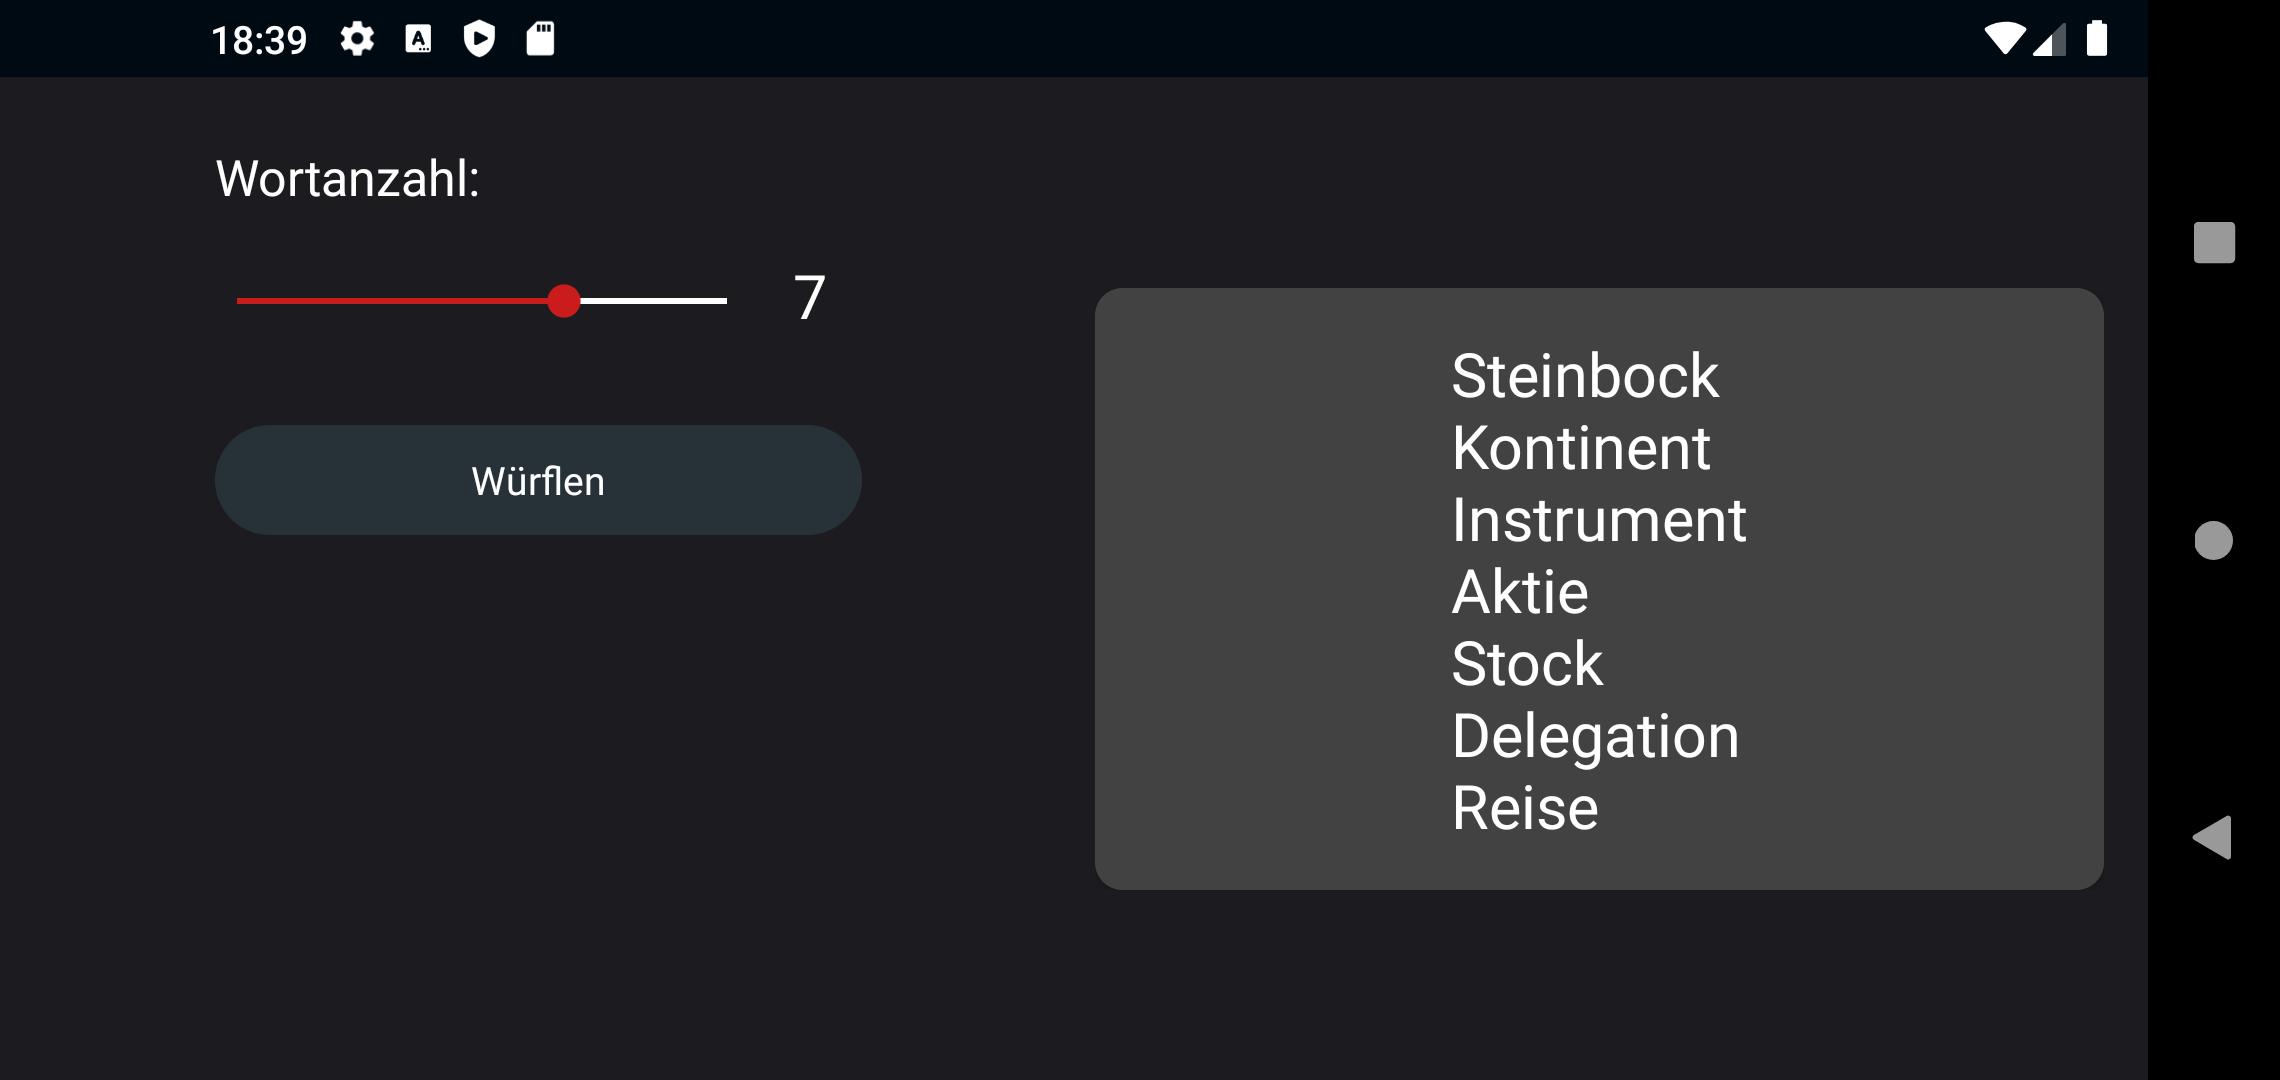2280x1080 pixels.
Task: Click the slider value number 7
Action: point(809,298)
